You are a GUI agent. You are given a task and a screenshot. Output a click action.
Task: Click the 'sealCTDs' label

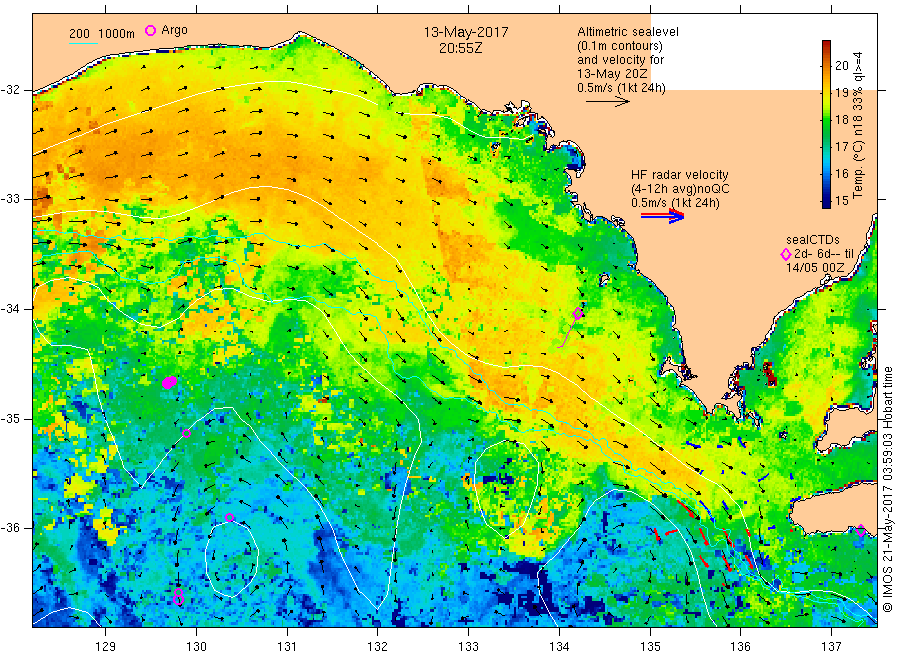click(813, 240)
